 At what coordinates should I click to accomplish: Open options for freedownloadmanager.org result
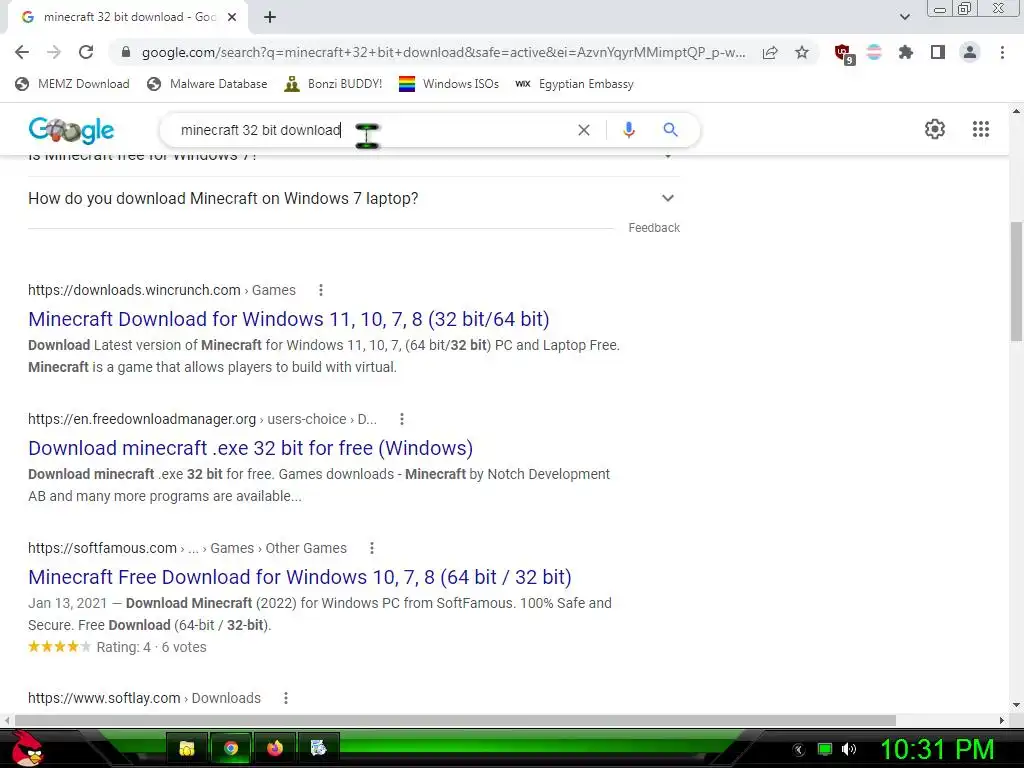coord(402,419)
